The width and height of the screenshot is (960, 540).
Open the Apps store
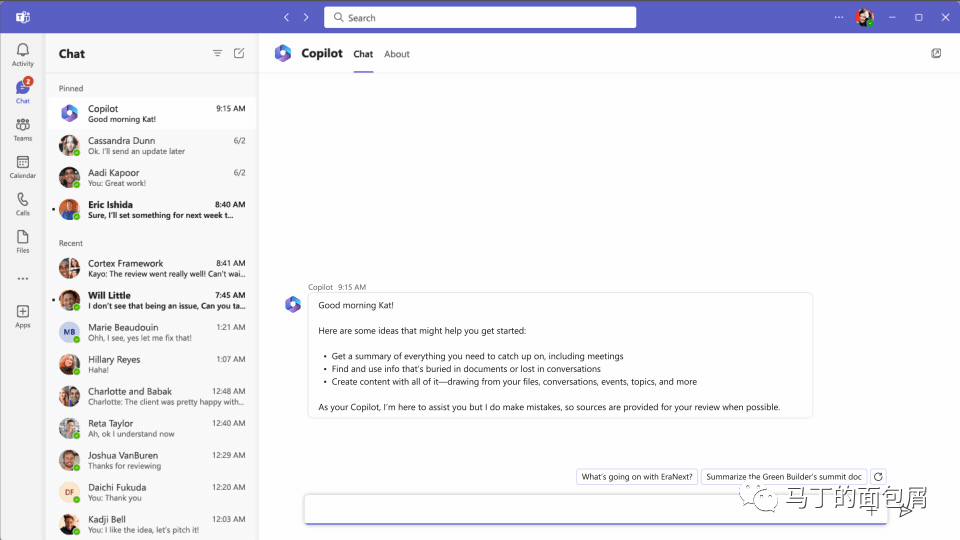[x=23, y=316]
